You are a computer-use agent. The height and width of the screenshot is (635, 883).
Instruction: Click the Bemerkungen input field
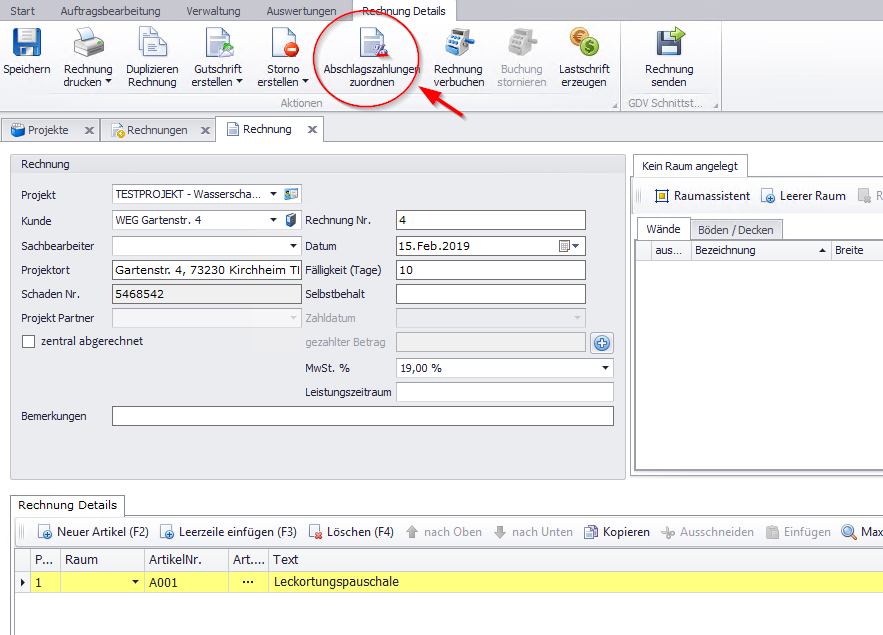[x=362, y=416]
